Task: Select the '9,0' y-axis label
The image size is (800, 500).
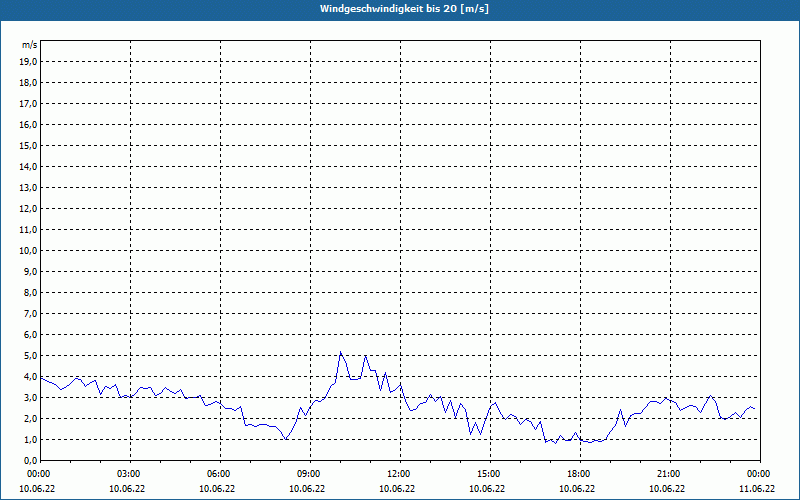Action: (30, 271)
